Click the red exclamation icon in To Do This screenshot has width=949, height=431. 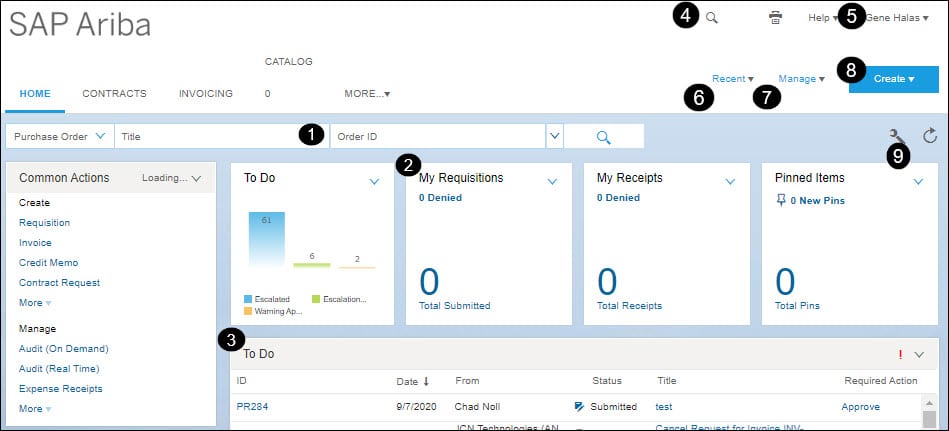900,354
